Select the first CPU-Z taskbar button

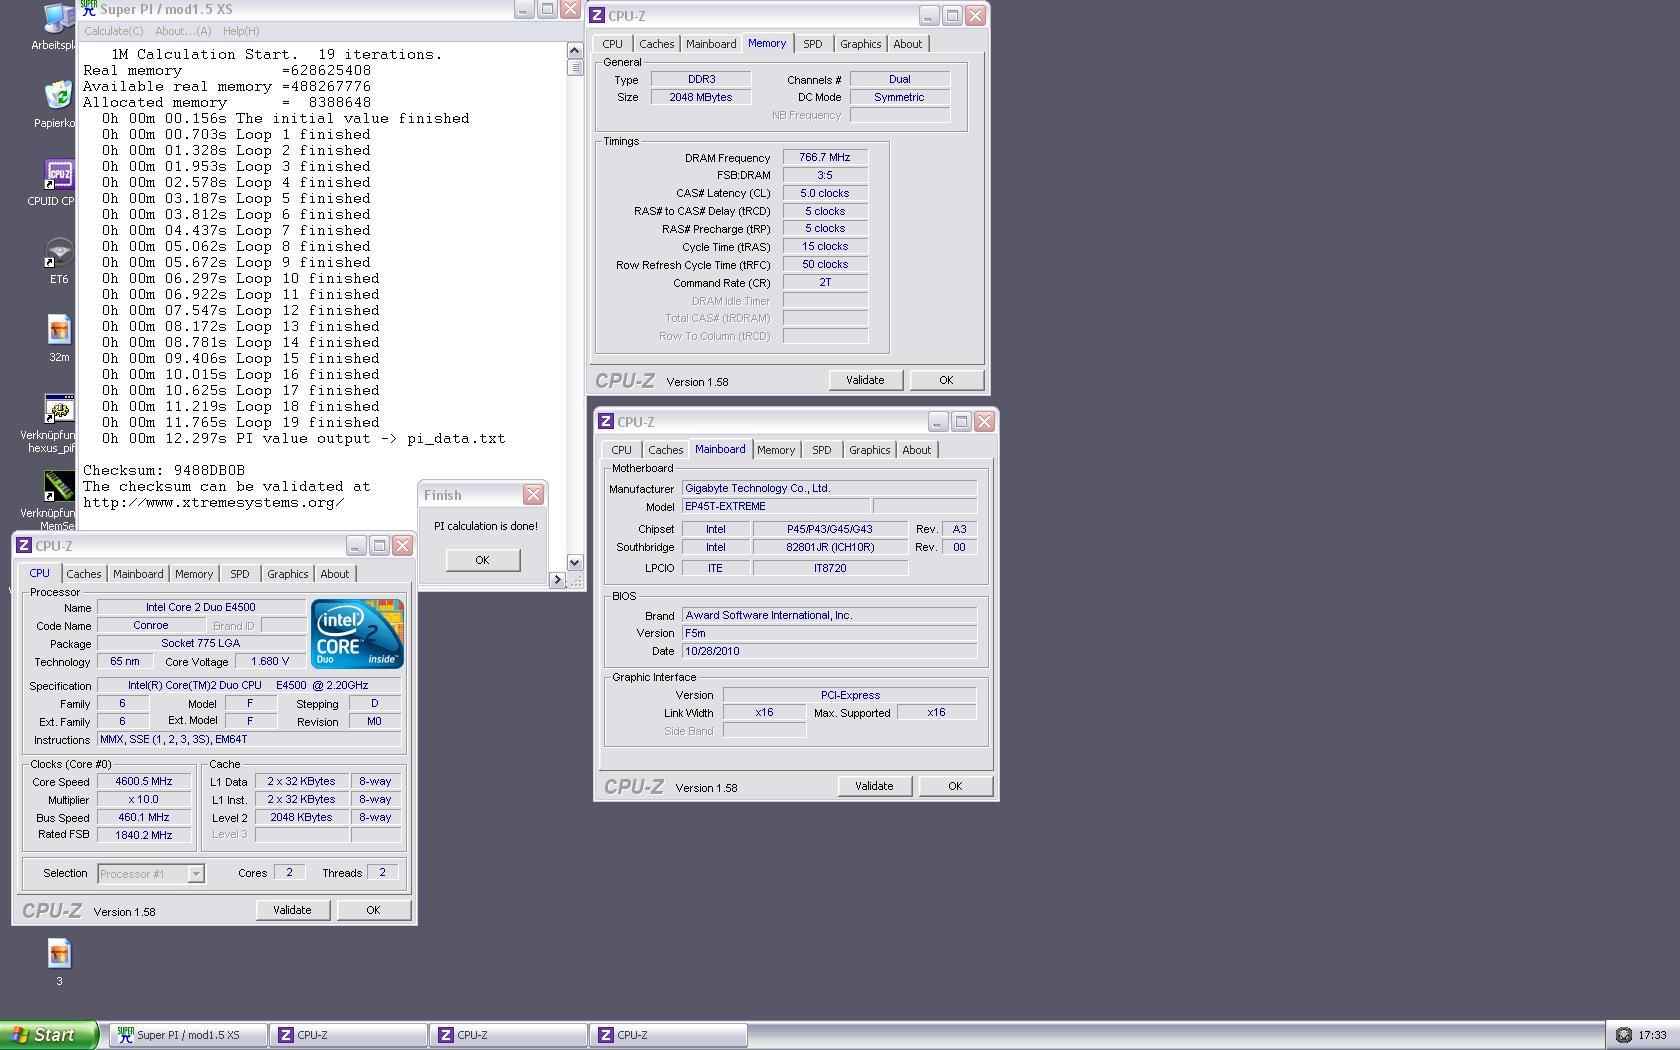[x=348, y=1035]
